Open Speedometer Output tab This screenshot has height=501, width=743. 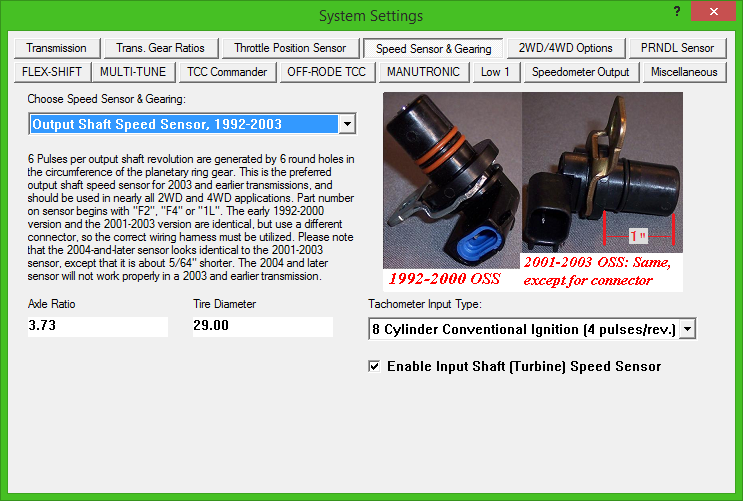(x=580, y=72)
